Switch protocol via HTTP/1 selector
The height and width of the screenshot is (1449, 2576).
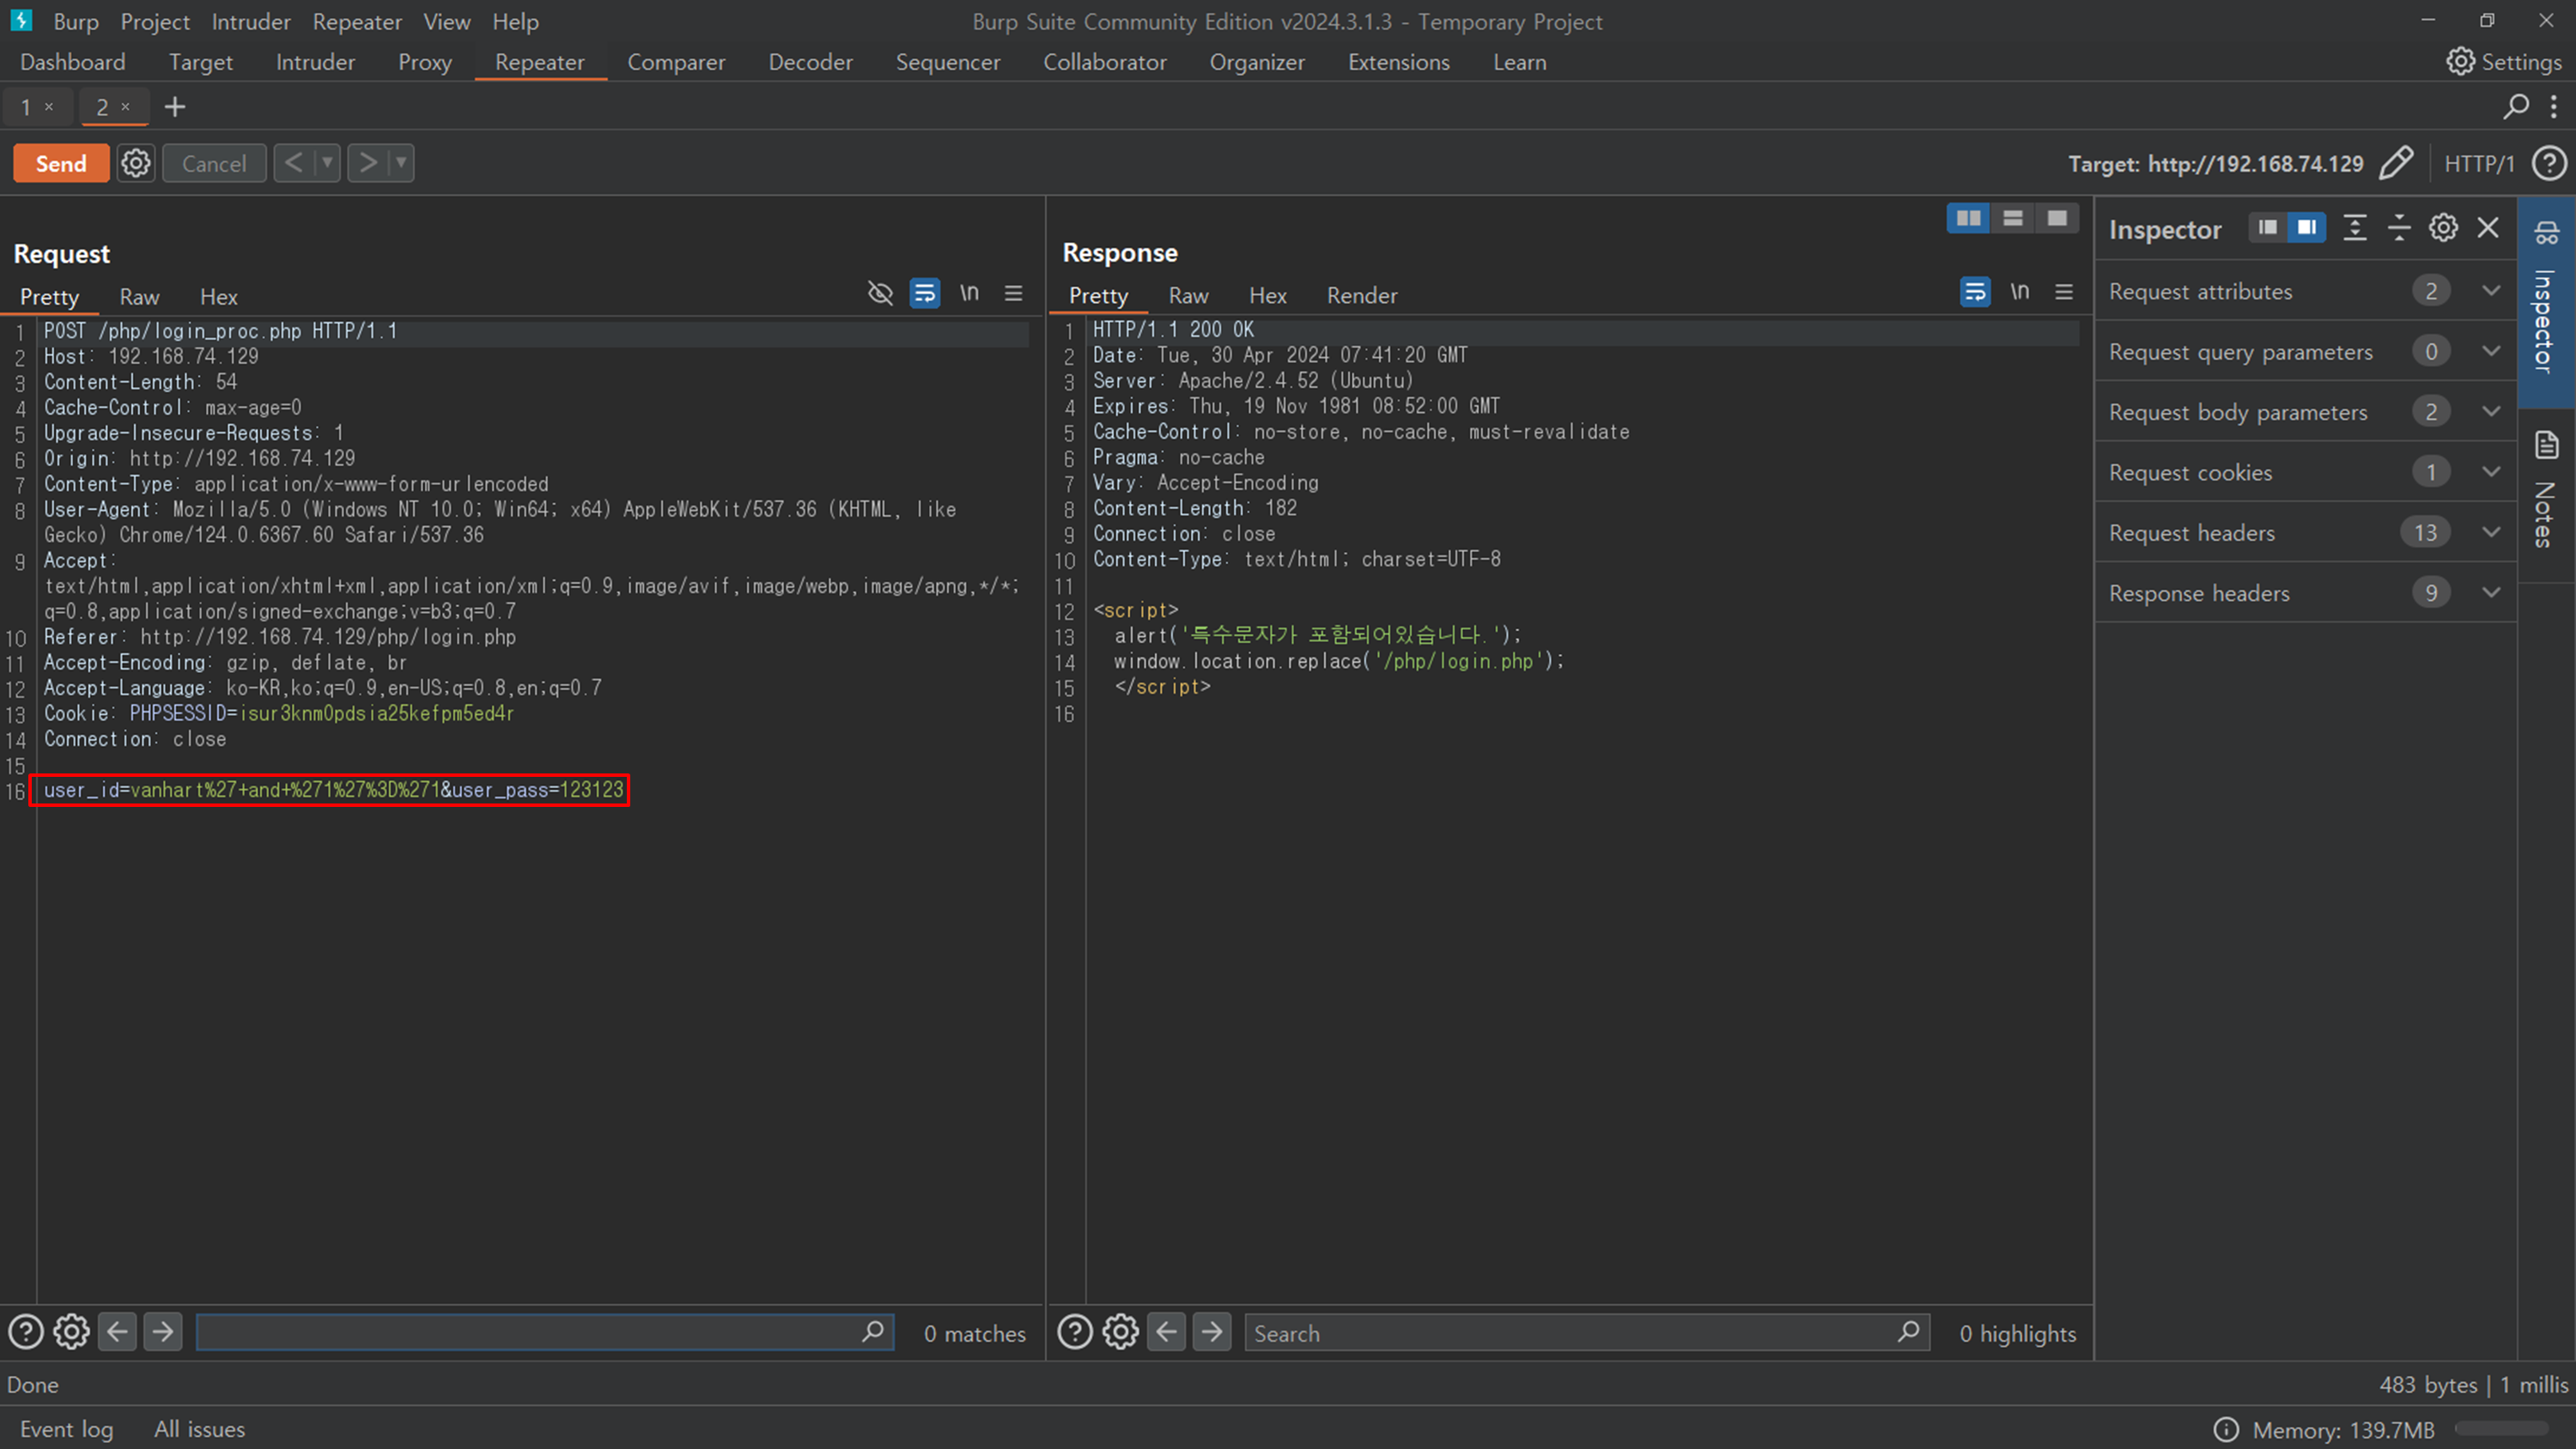pos(2479,164)
